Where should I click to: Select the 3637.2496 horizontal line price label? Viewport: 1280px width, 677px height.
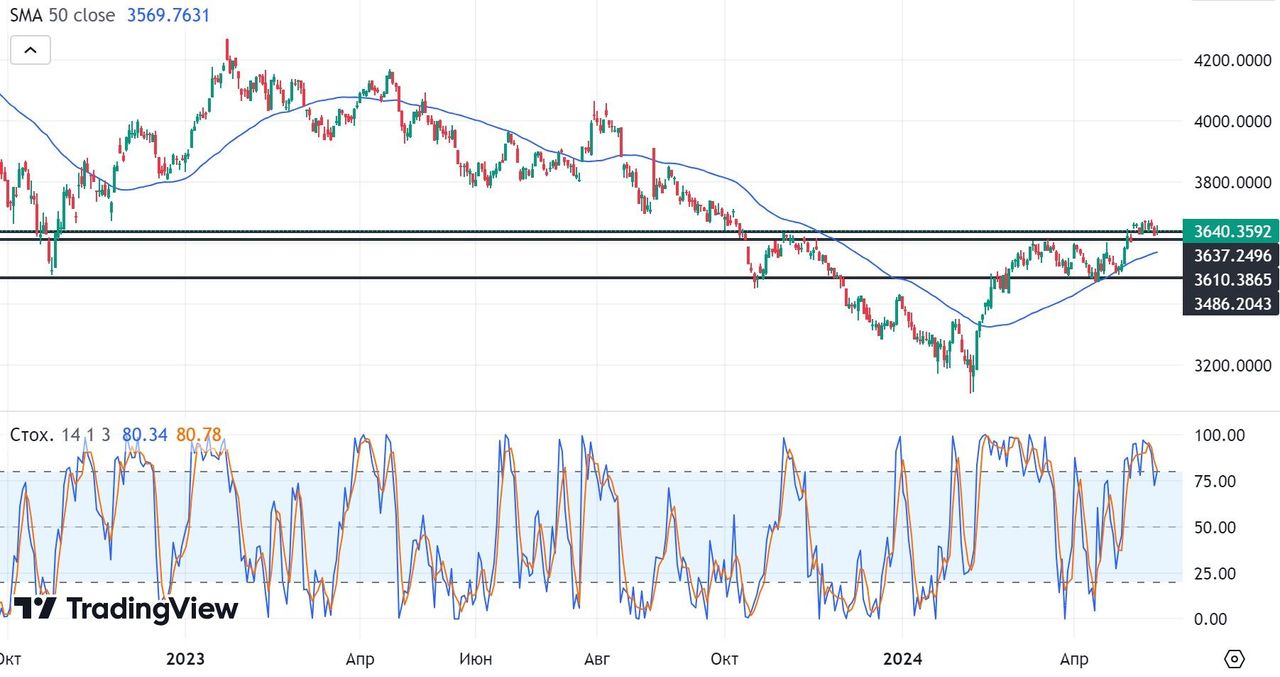pyautogui.click(x=1230, y=256)
